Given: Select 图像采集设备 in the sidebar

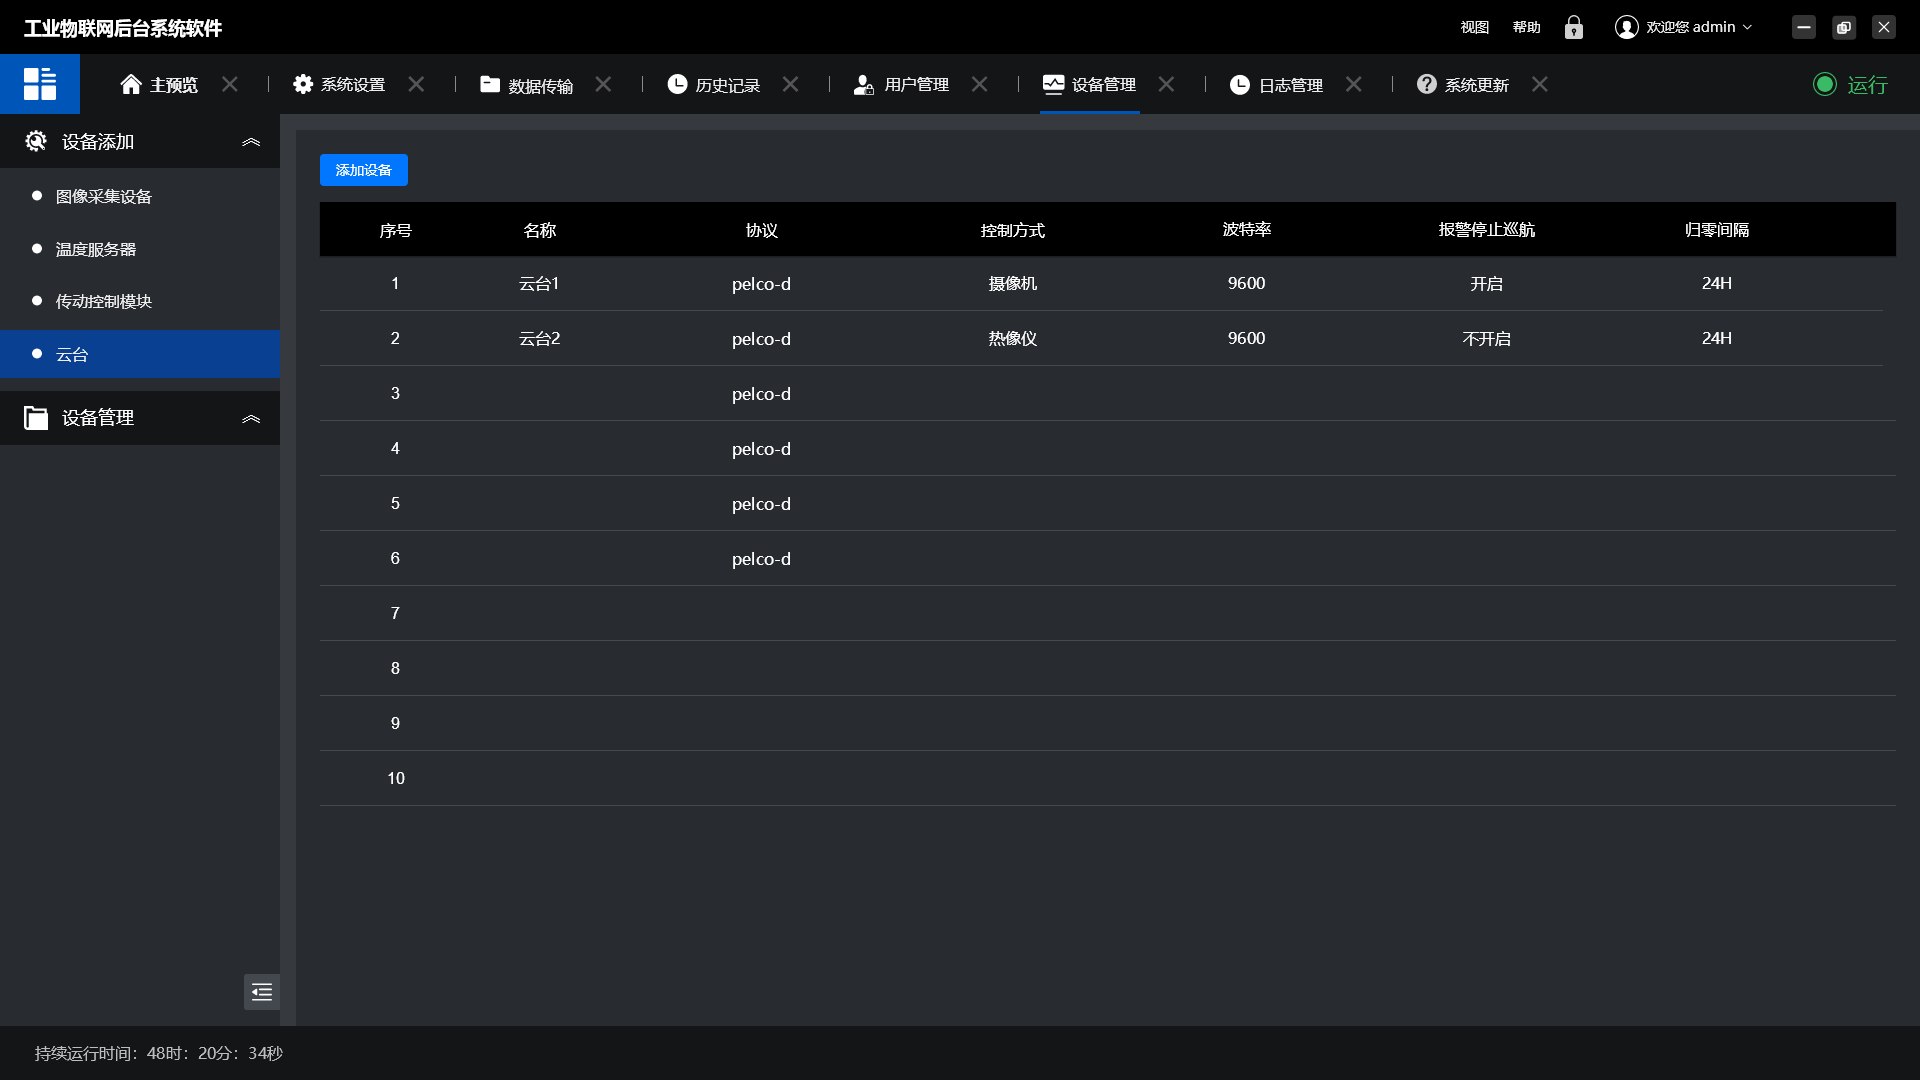Looking at the screenshot, I should point(104,196).
